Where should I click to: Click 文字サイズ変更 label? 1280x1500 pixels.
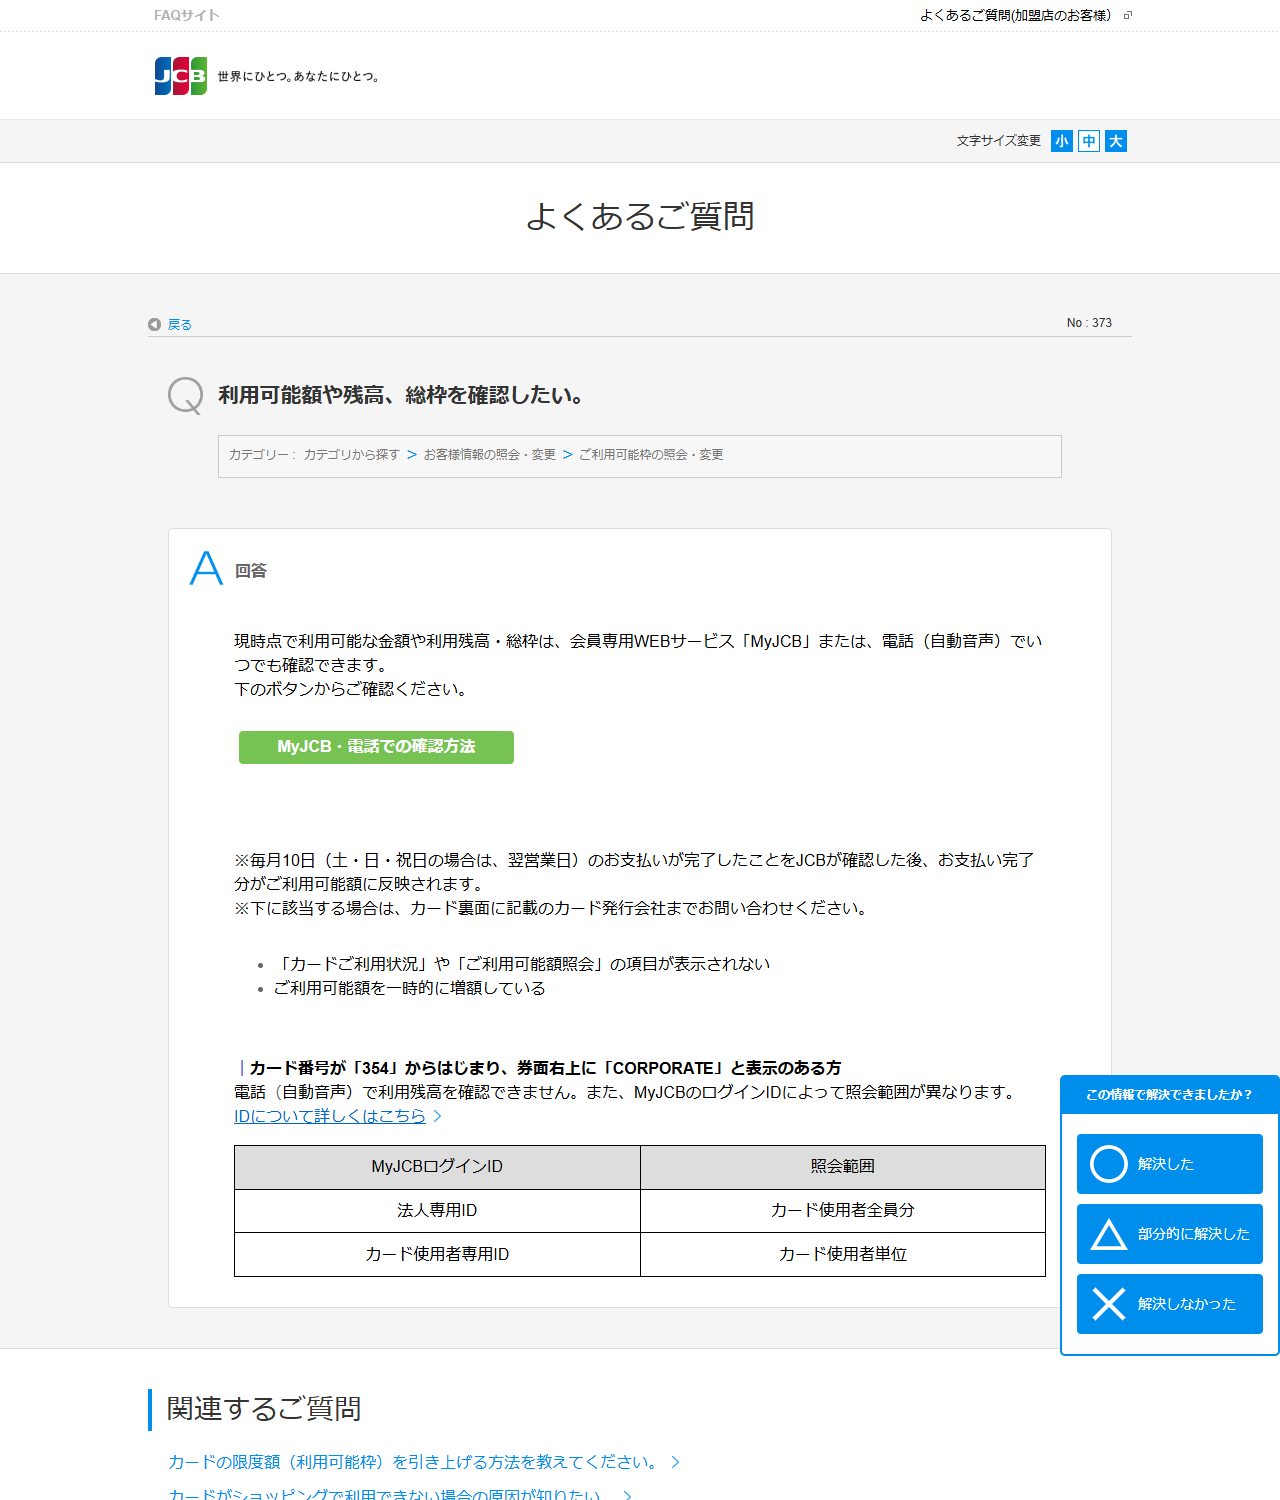point(998,141)
